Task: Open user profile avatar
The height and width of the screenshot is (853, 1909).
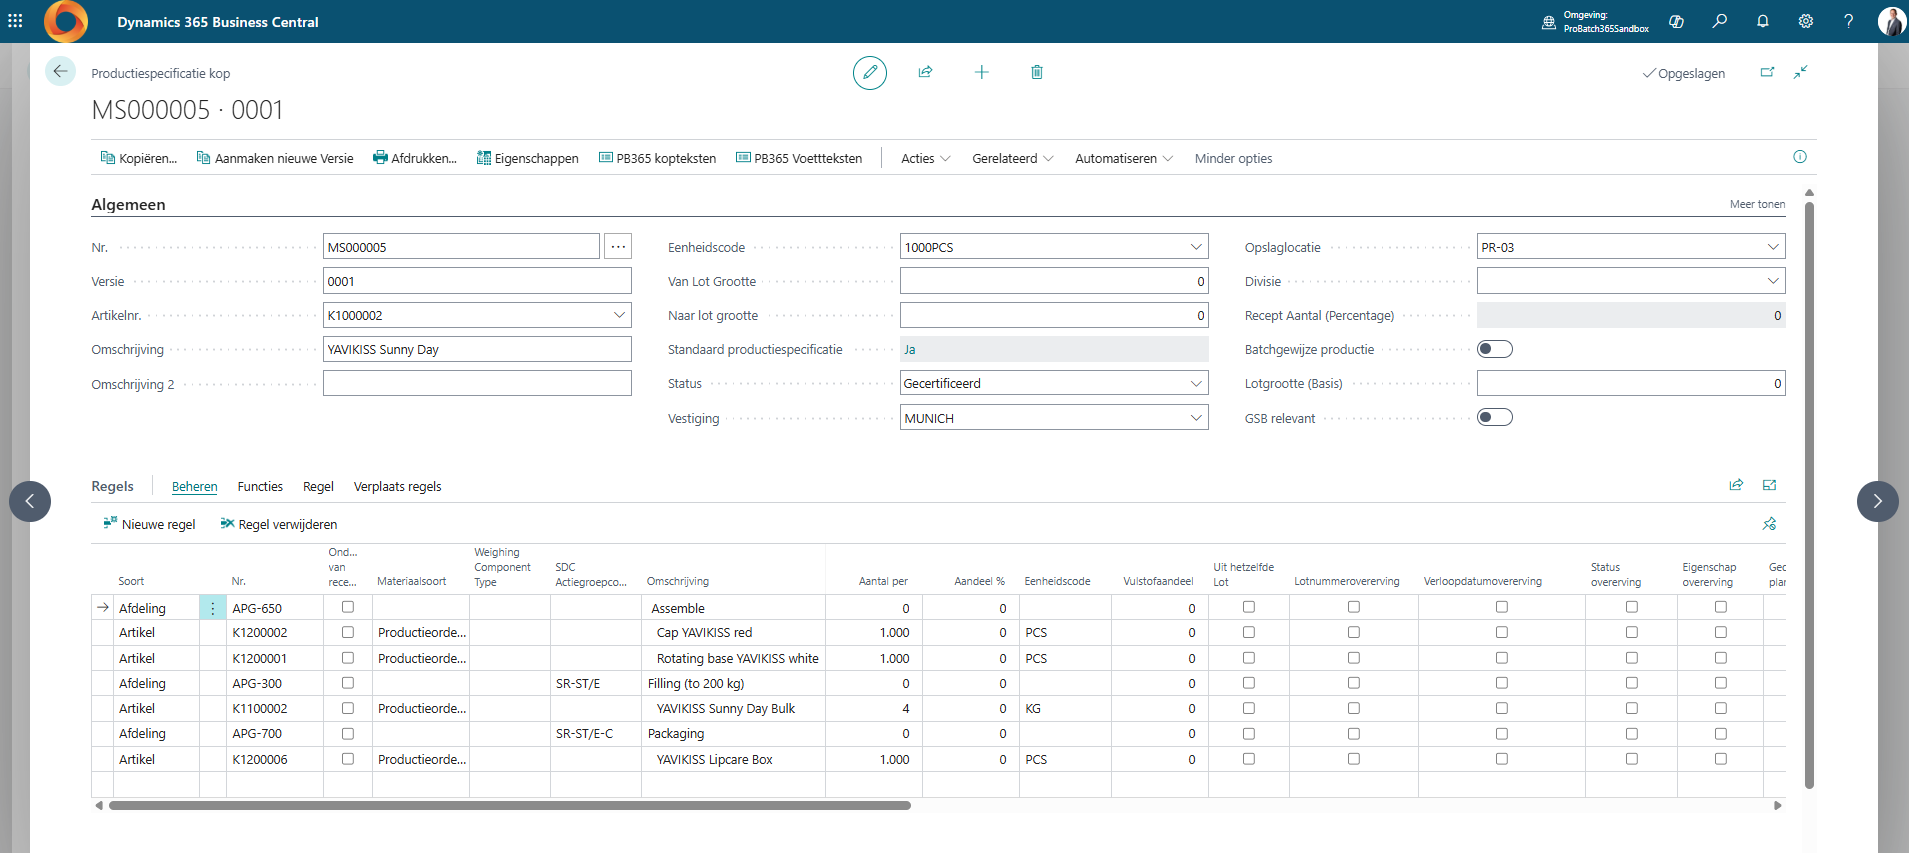Action: pos(1891,21)
